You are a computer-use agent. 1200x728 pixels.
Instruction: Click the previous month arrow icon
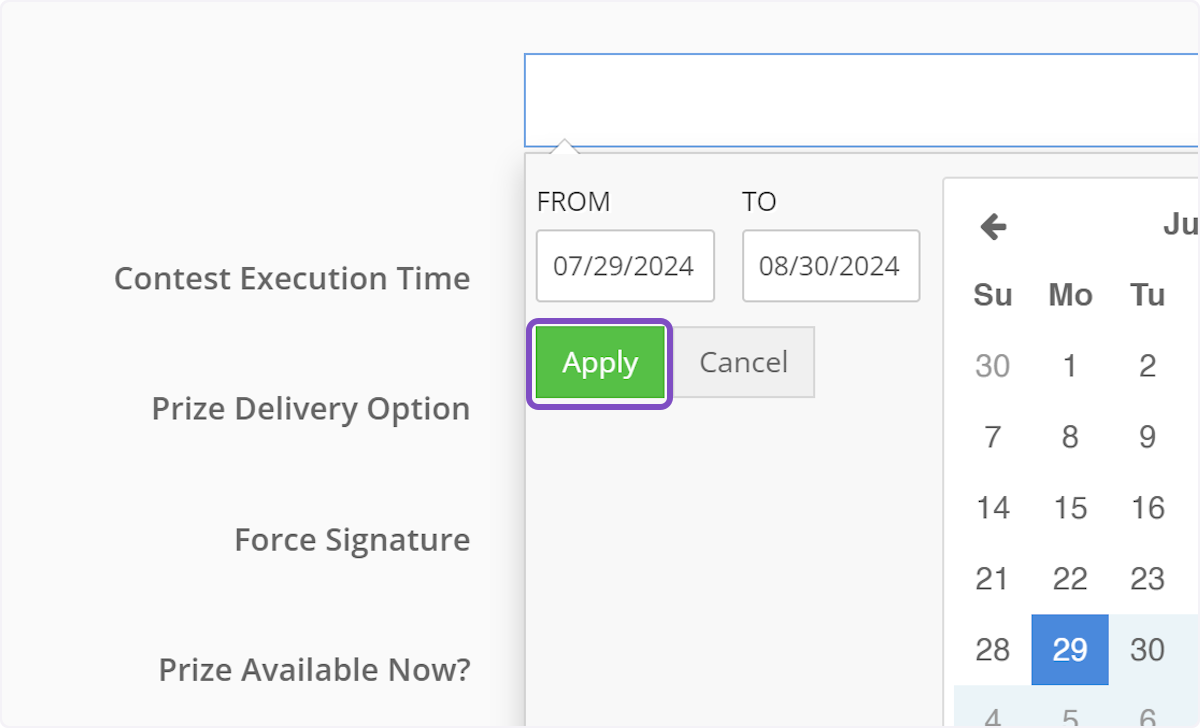click(x=993, y=227)
